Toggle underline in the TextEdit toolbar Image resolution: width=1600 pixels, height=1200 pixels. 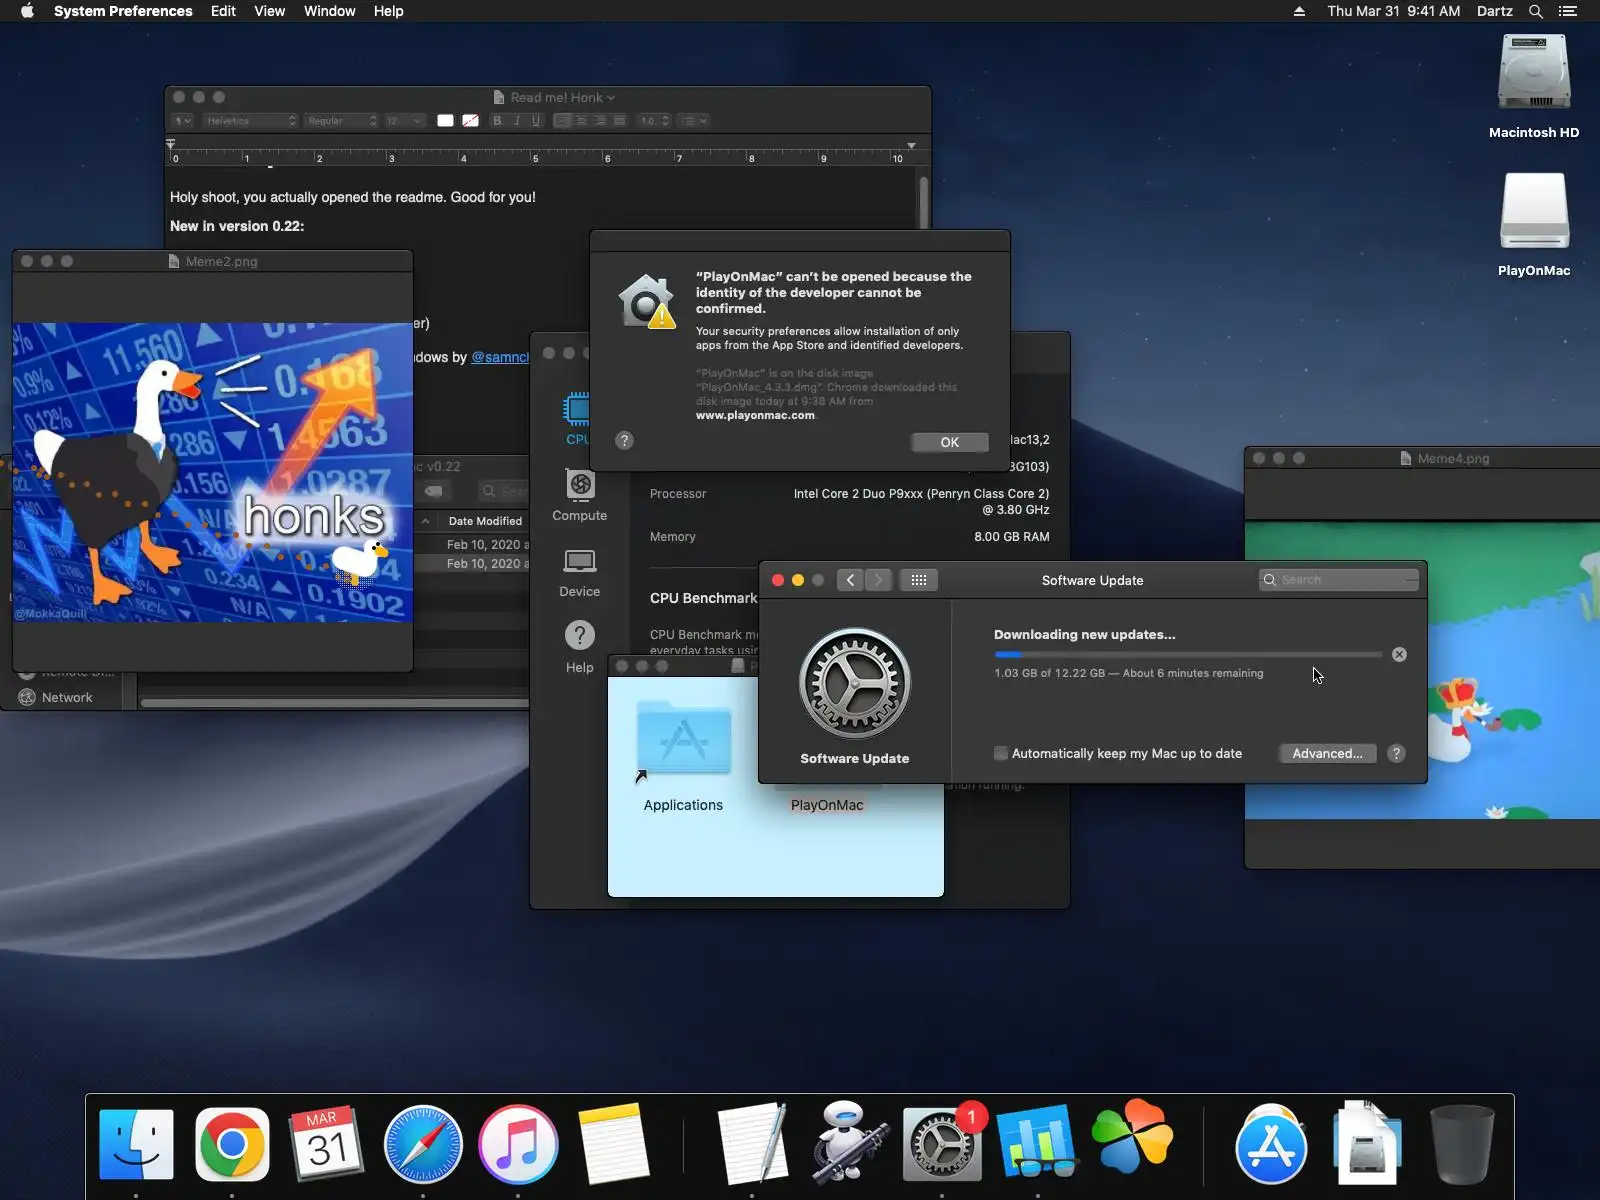tap(536, 121)
